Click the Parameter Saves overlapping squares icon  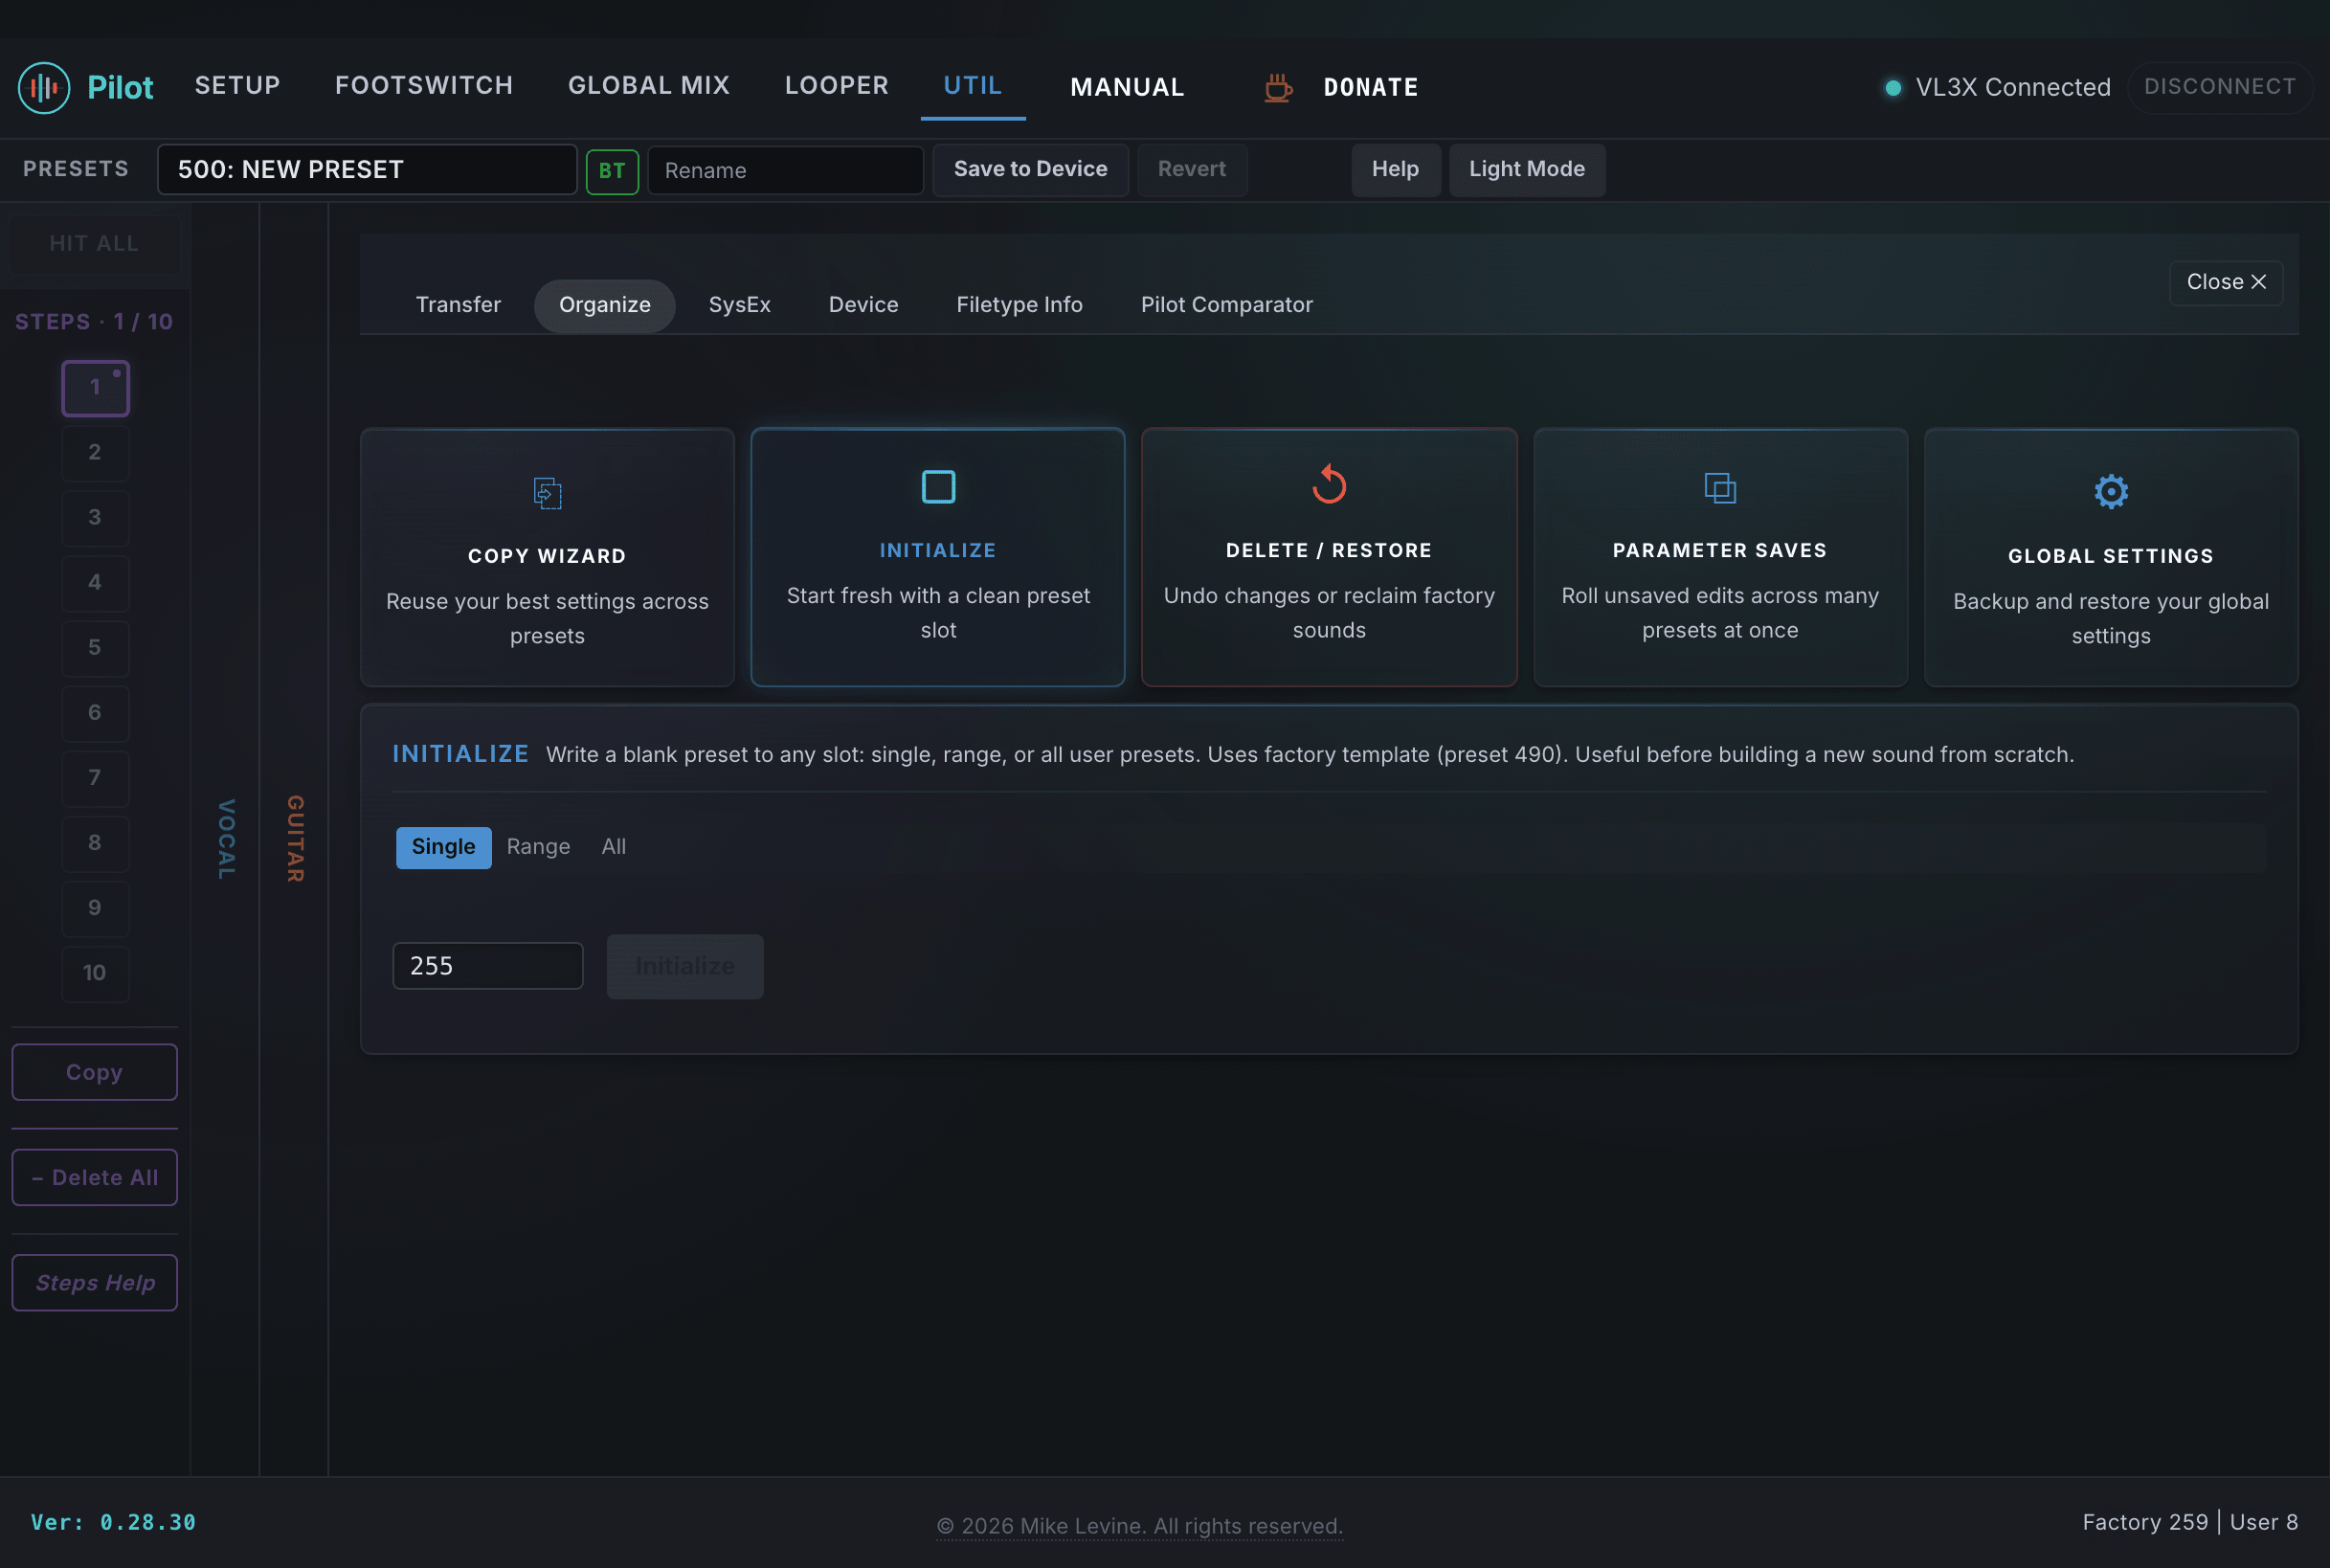coord(1720,488)
